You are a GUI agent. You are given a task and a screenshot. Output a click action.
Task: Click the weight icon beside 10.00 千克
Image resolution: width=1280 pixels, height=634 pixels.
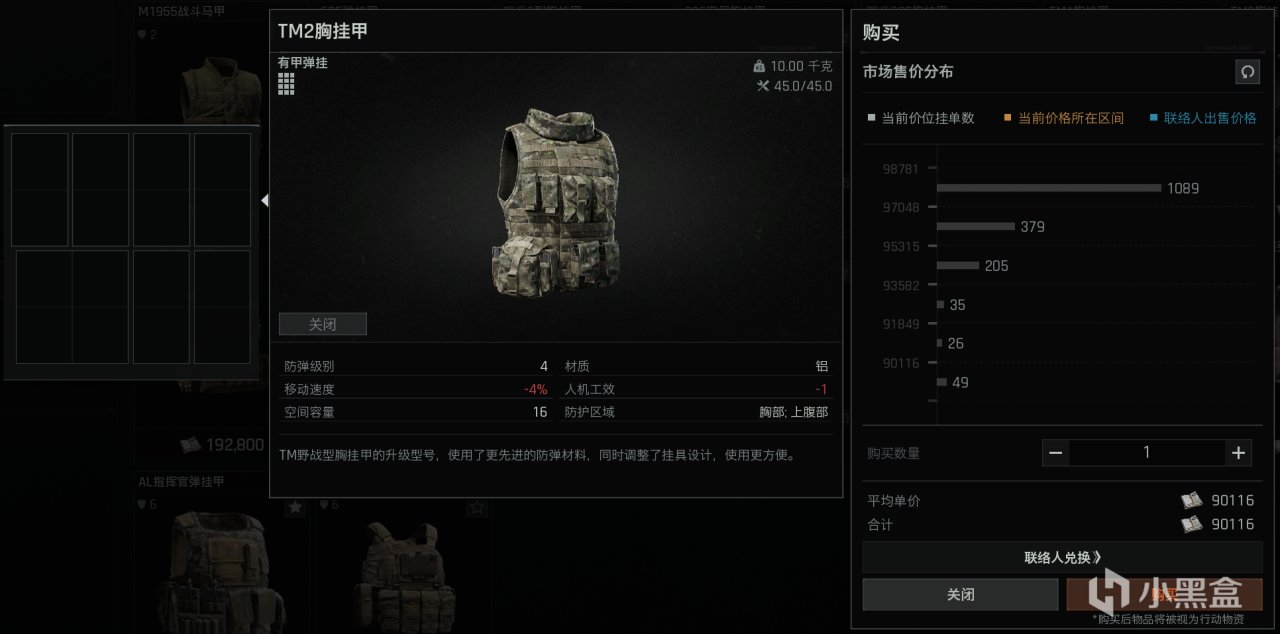coord(759,66)
